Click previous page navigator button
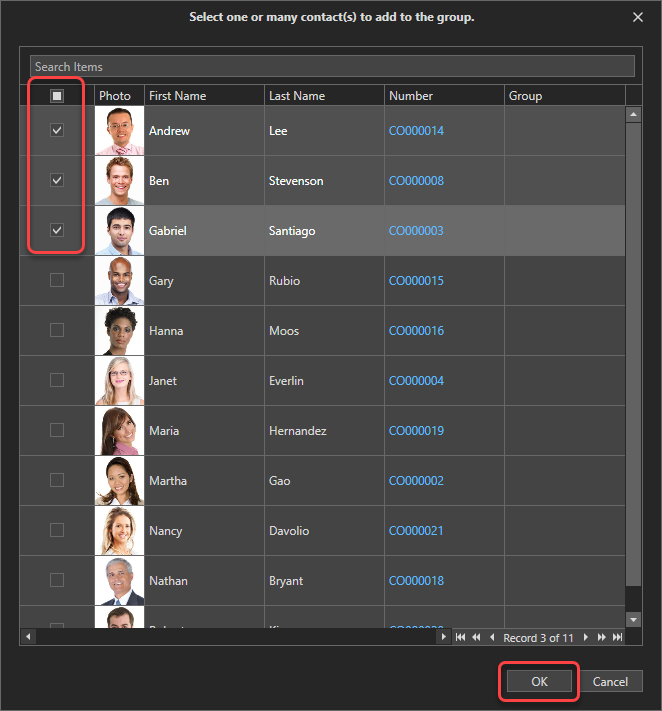 [x=476, y=637]
